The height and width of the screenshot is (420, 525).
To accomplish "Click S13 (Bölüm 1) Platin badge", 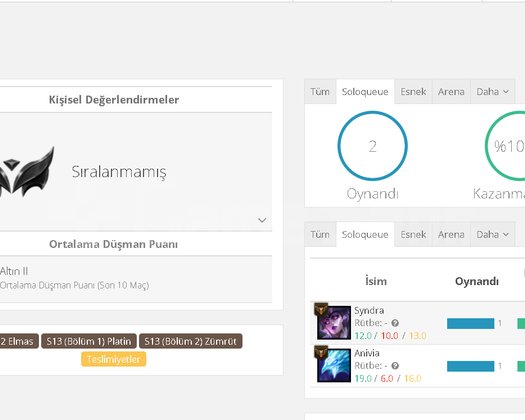I will click(89, 341).
